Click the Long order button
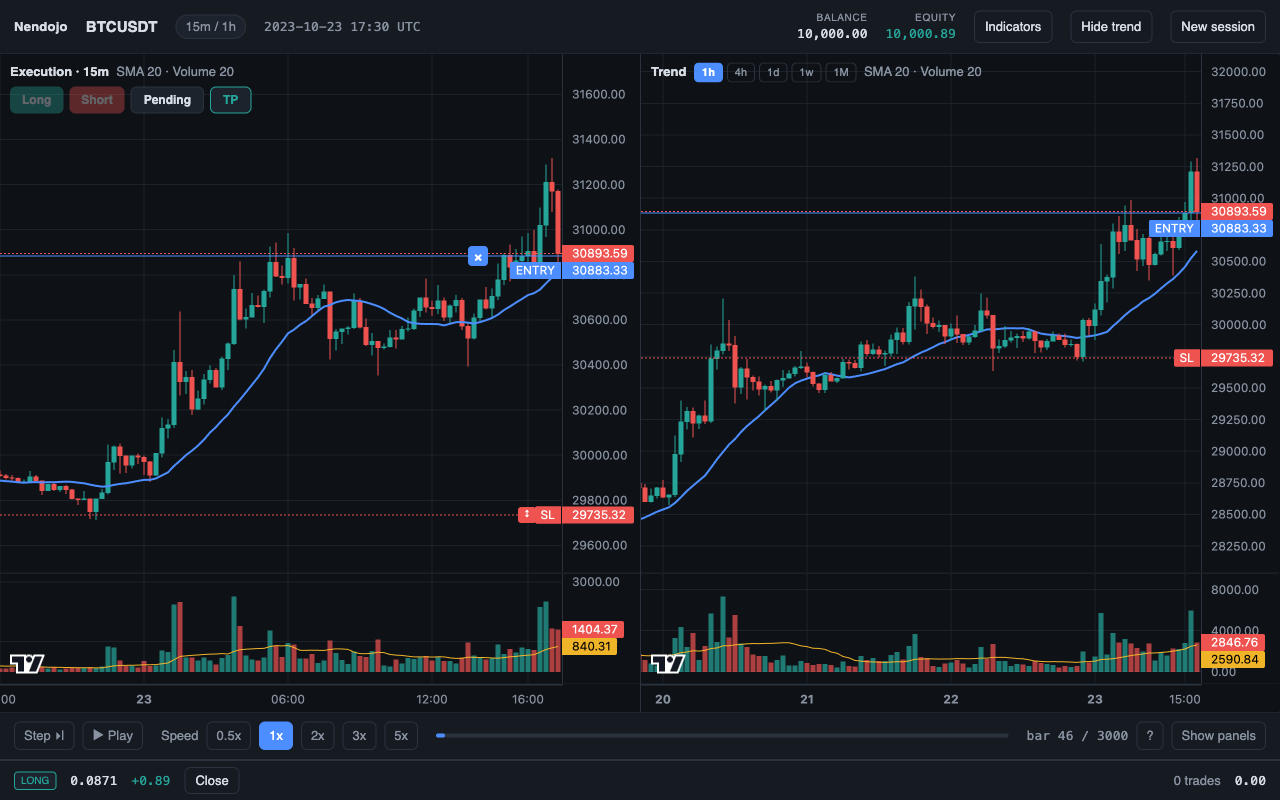The height and width of the screenshot is (800, 1280). (37, 100)
